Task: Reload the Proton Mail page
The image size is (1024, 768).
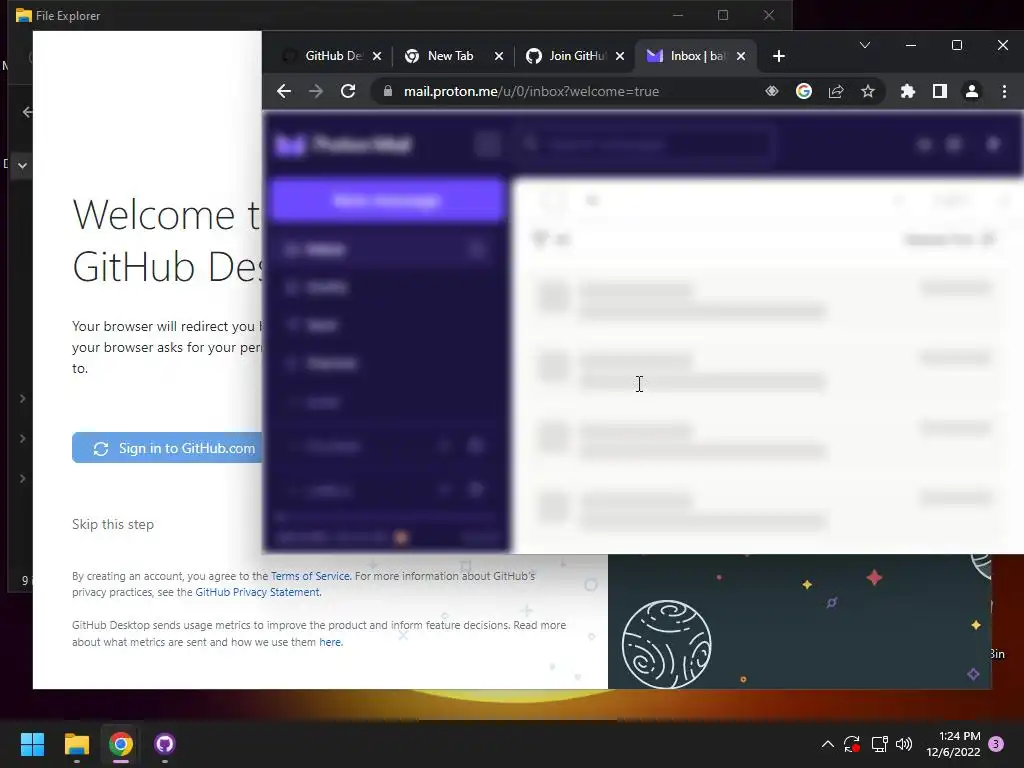Action: (348, 91)
